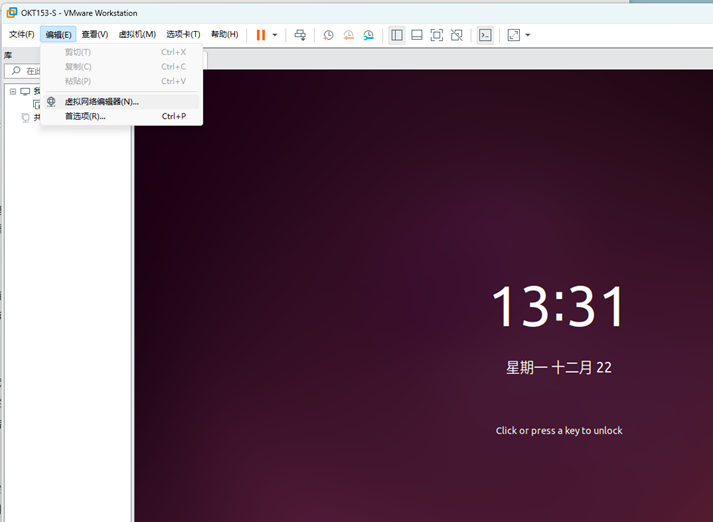This screenshot has width=713, height=522.
Task: Collapse the My Computer tree node
Action: 13,91
